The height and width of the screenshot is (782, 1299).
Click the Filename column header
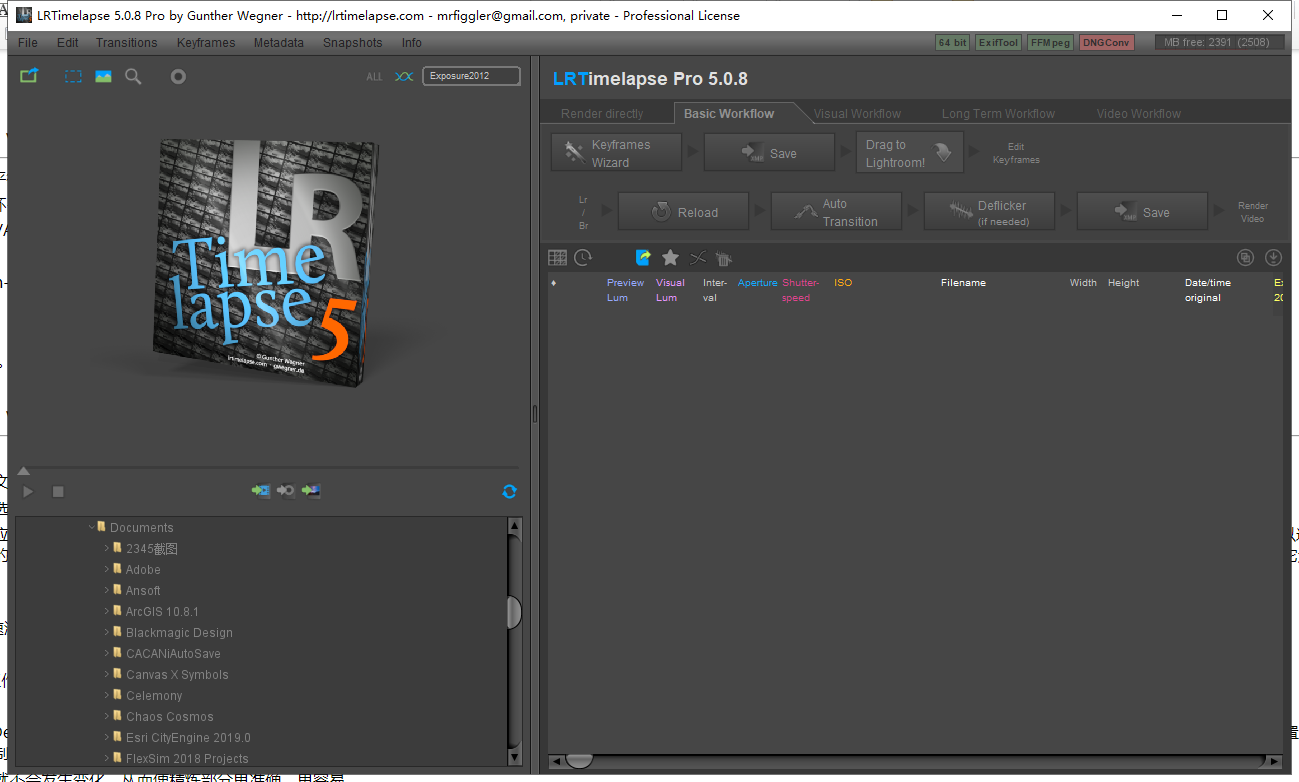coord(963,283)
